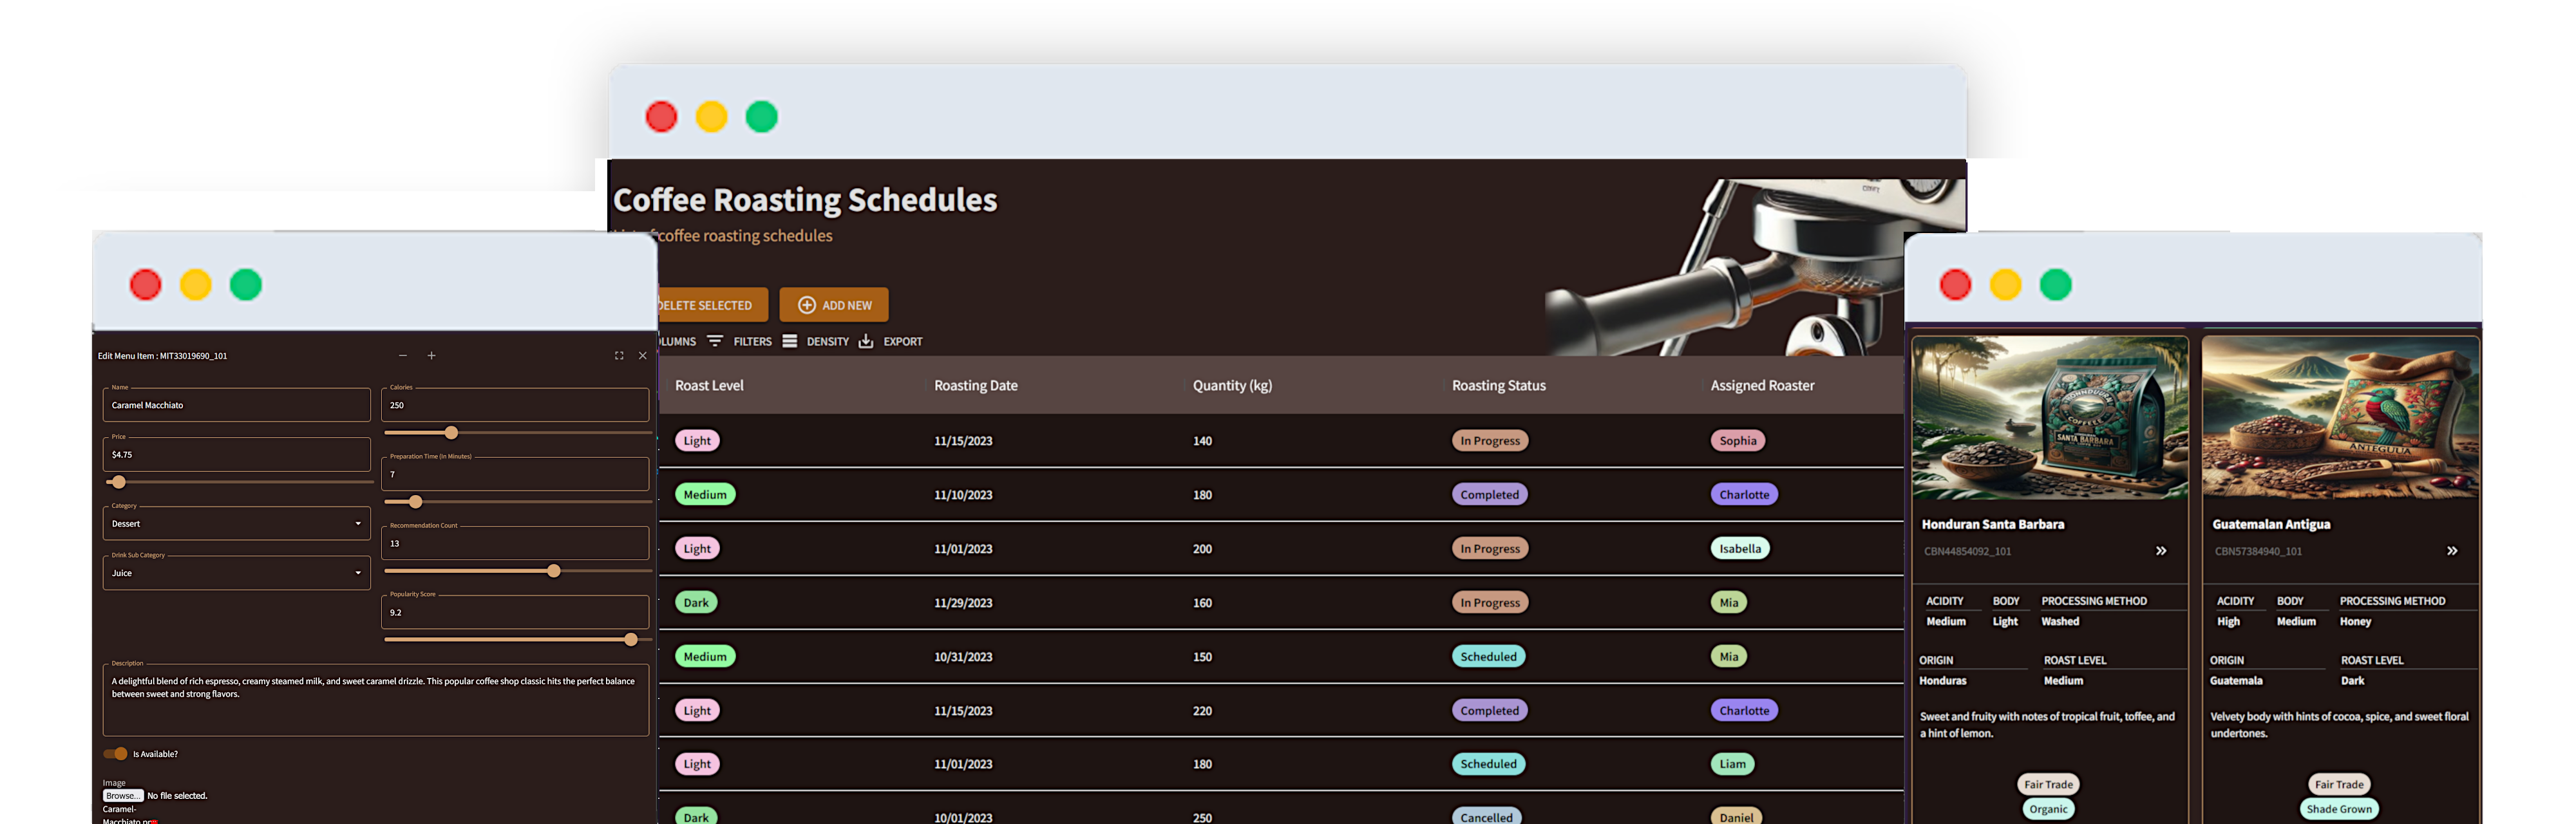Image resolution: width=2576 pixels, height=824 pixels.
Task: Expand Edit Menu Item dialog to fullscreen
Action: coord(619,356)
